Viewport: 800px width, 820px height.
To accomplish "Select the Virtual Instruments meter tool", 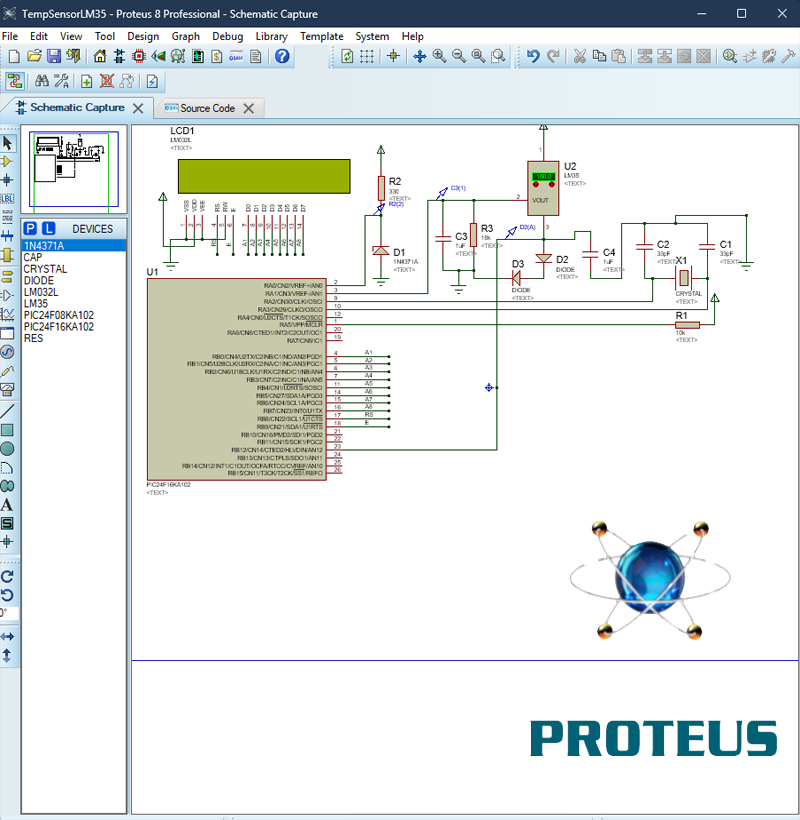I will [x=7, y=390].
